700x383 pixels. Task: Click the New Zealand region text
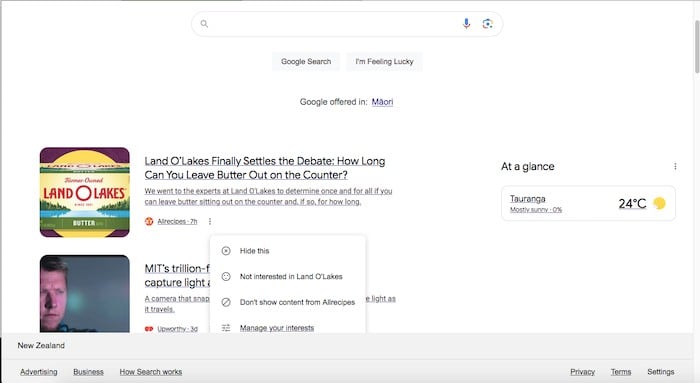tap(41, 346)
